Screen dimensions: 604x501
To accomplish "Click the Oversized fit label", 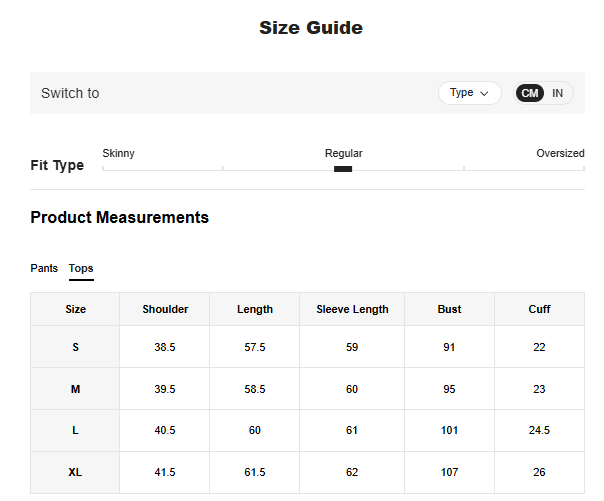I will [560, 153].
